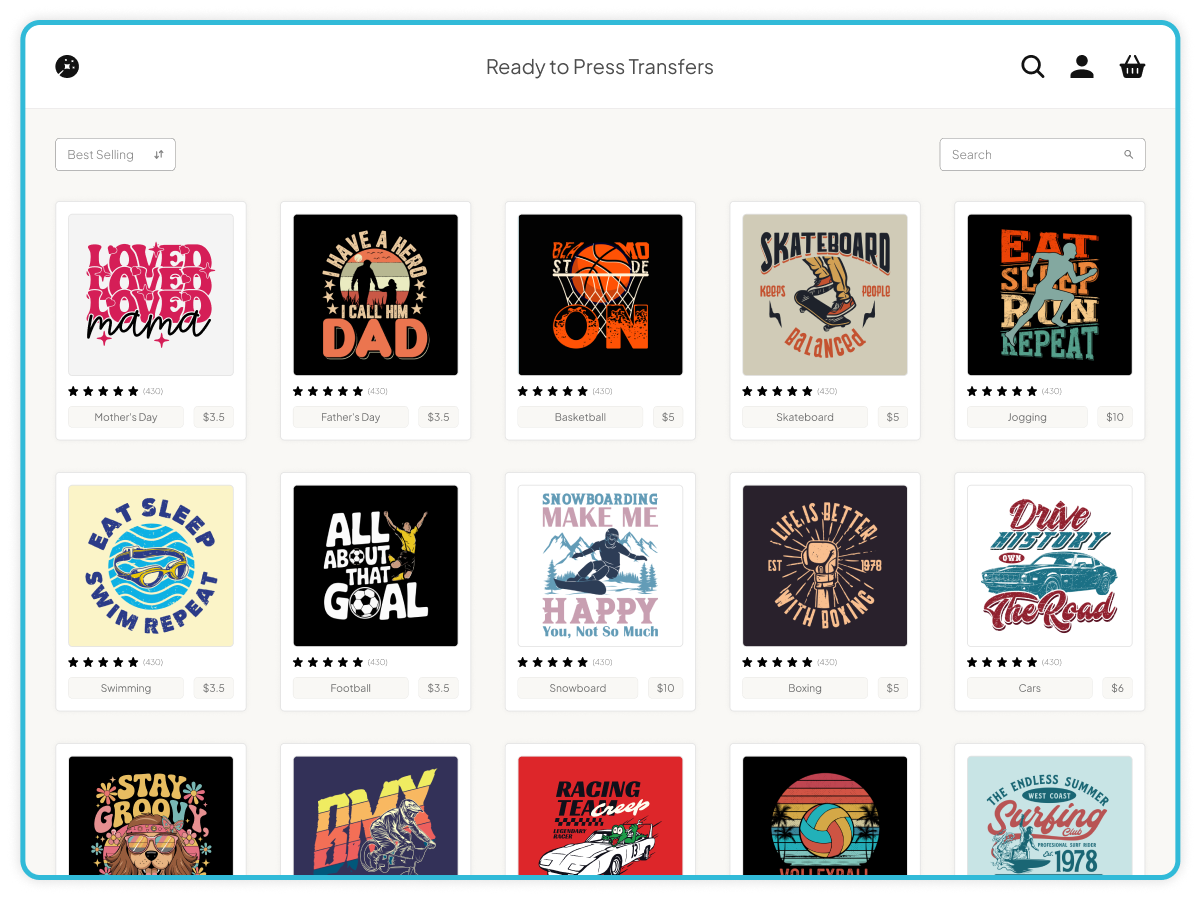Image resolution: width=1201 pixels, height=900 pixels.
Task: Click star rating under Boxing design
Action: [778, 662]
